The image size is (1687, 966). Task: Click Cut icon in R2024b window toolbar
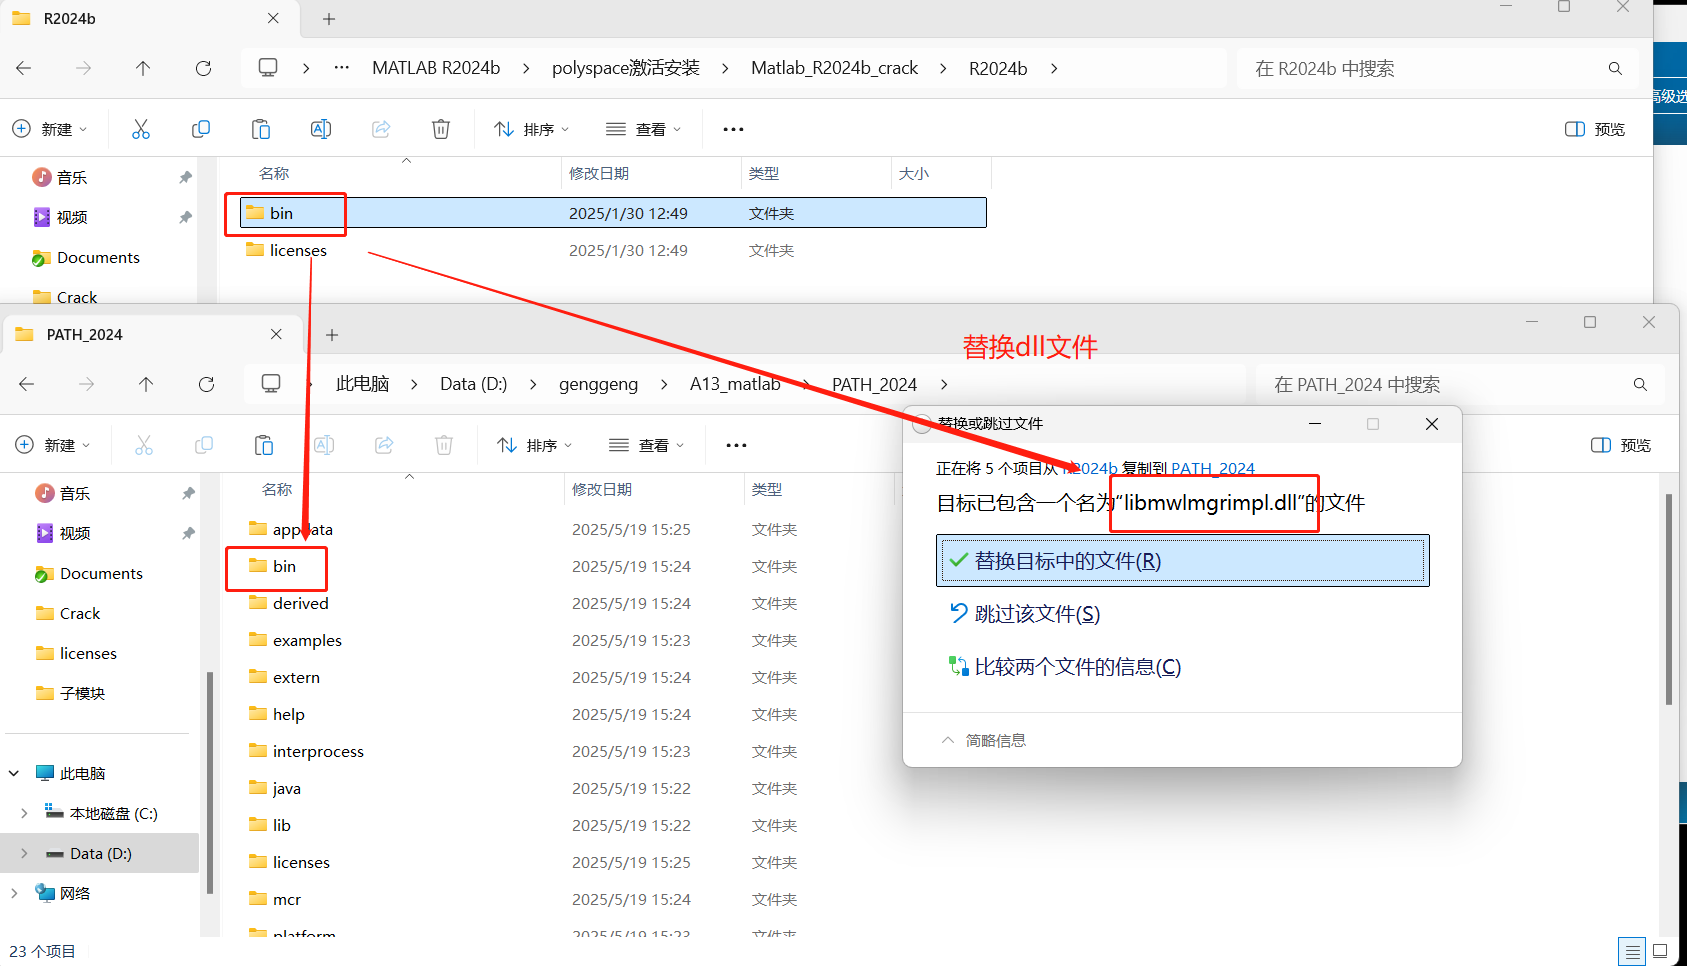[141, 129]
